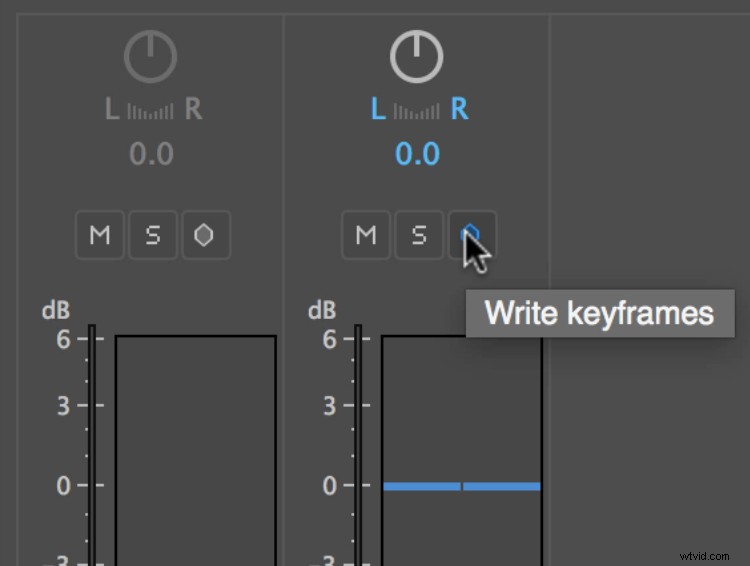Click the left track's empty volume fader box

click(196, 450)
